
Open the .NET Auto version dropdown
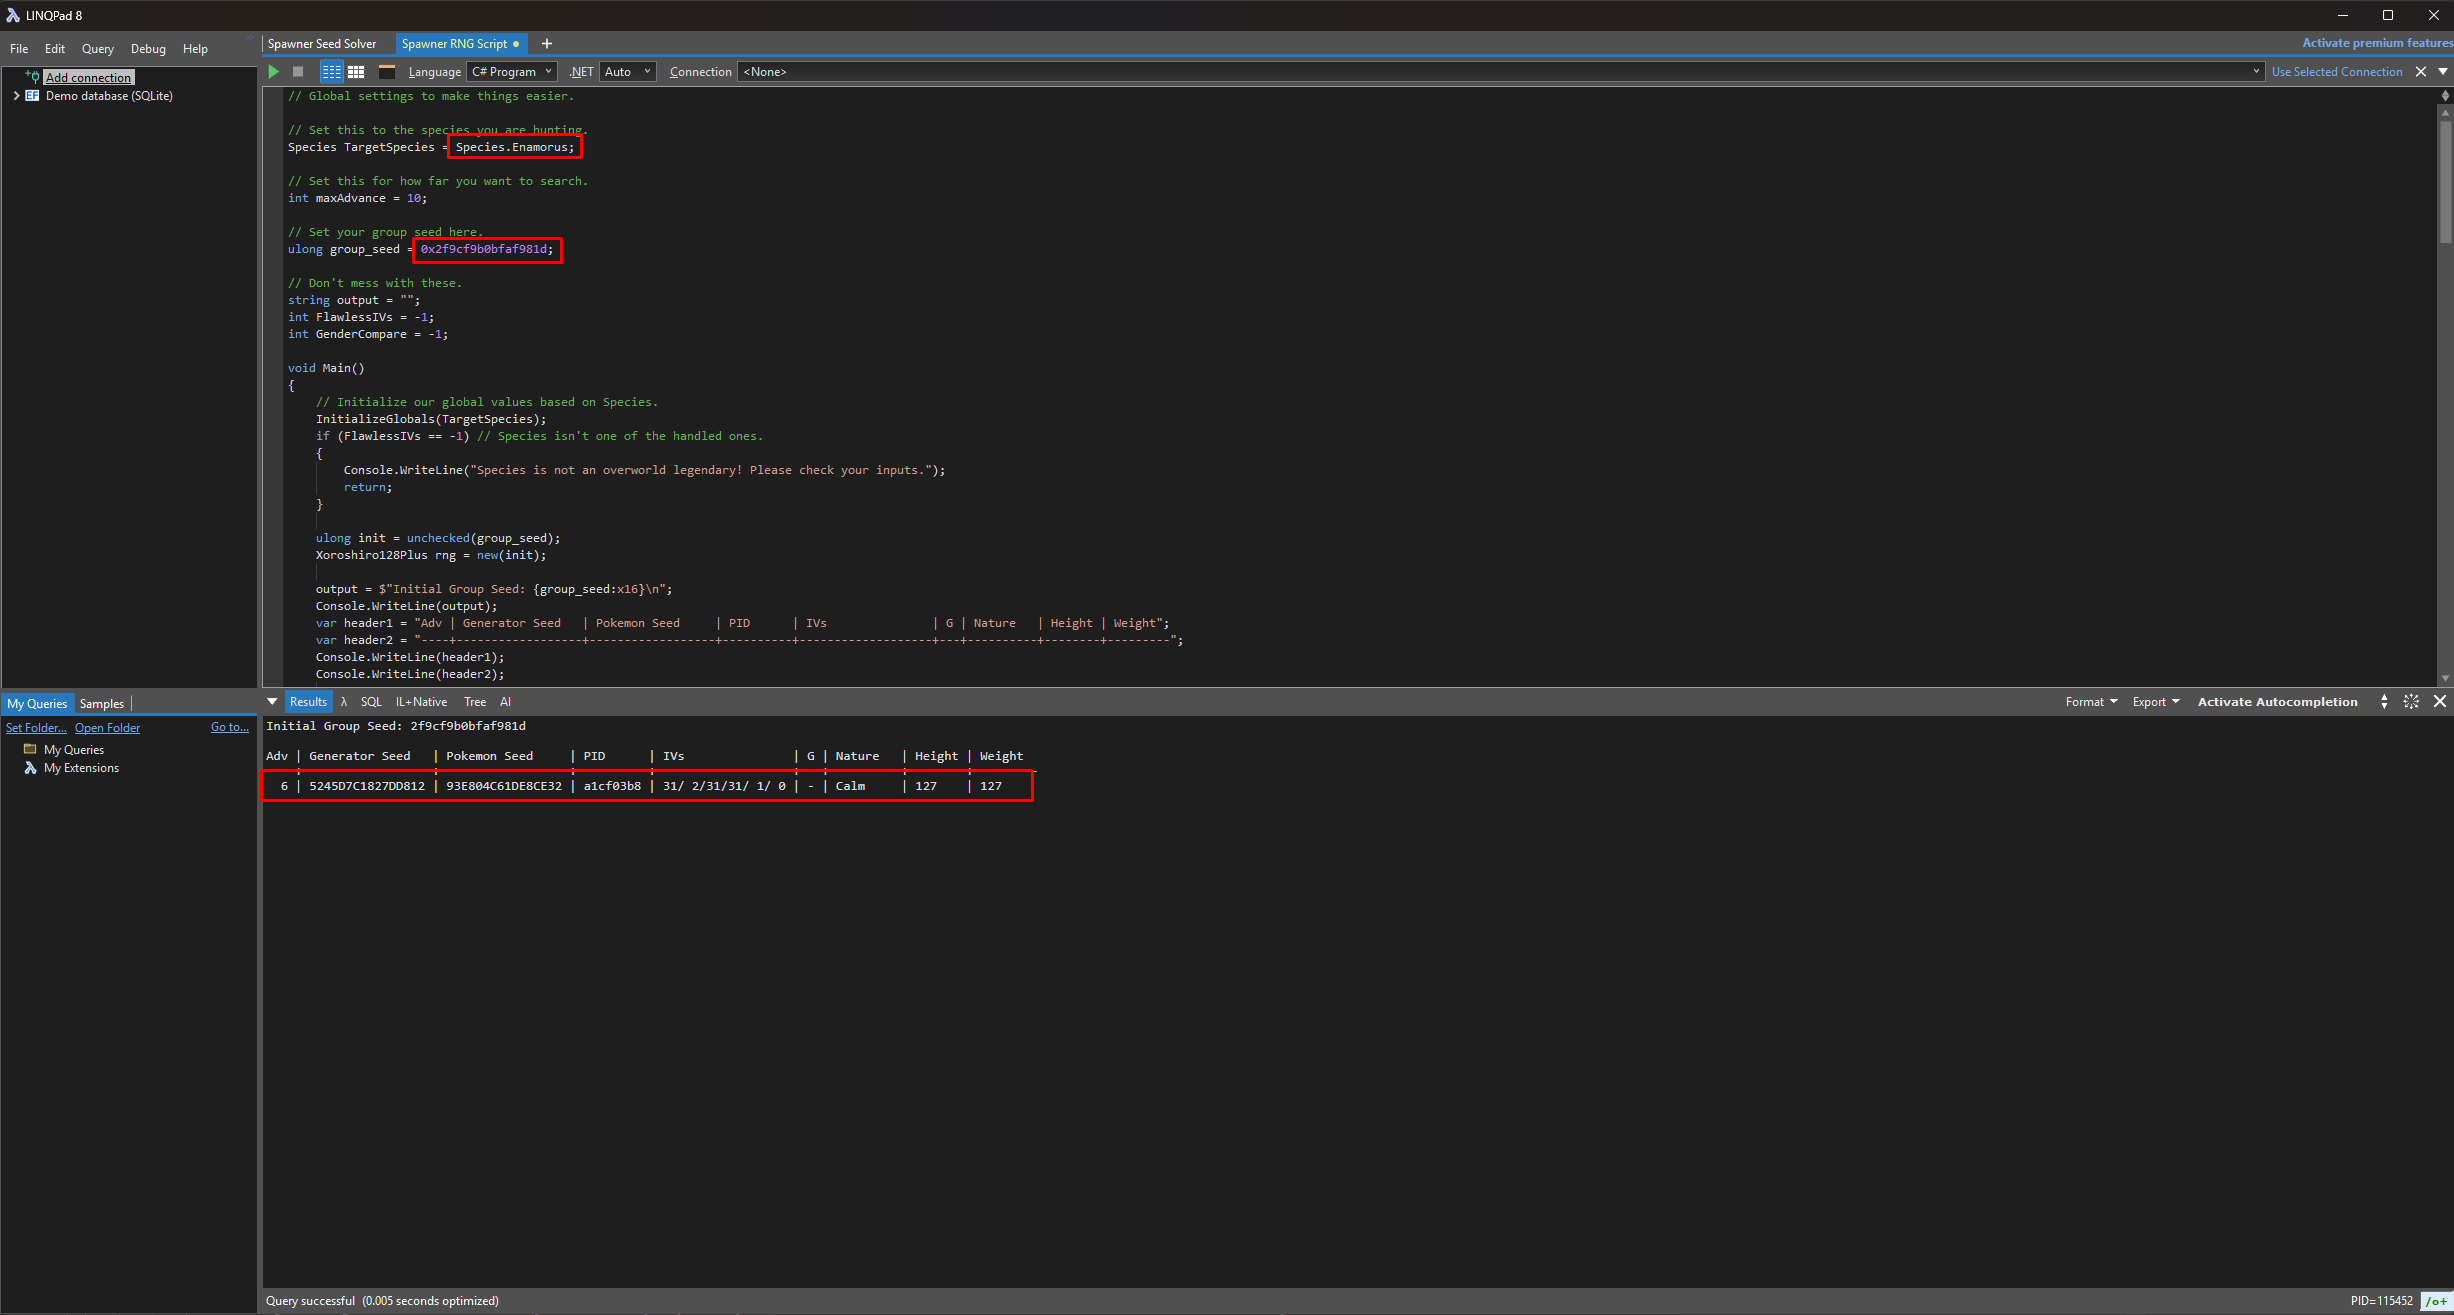tap(628, 72)
